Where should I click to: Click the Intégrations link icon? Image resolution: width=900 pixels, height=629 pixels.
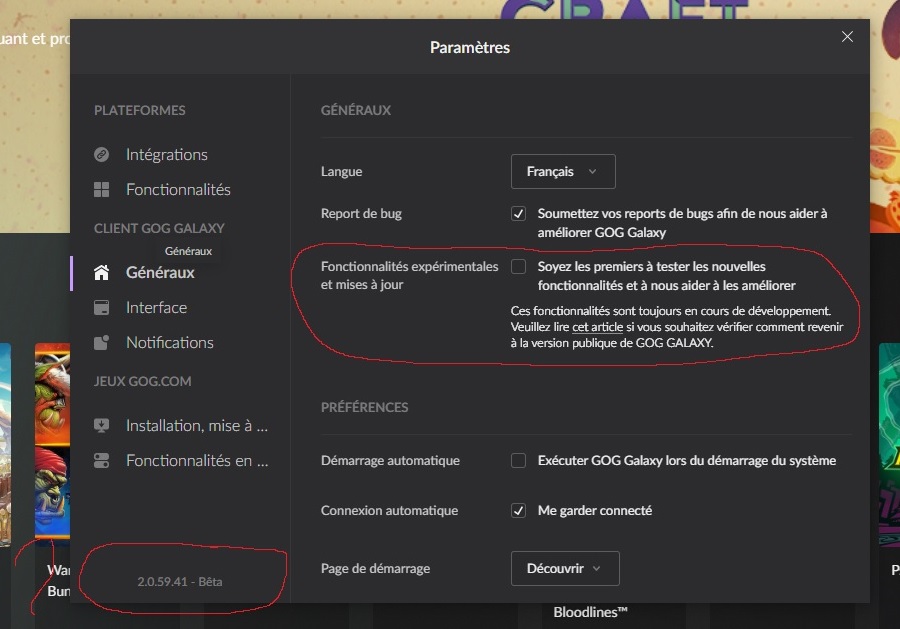102,154
